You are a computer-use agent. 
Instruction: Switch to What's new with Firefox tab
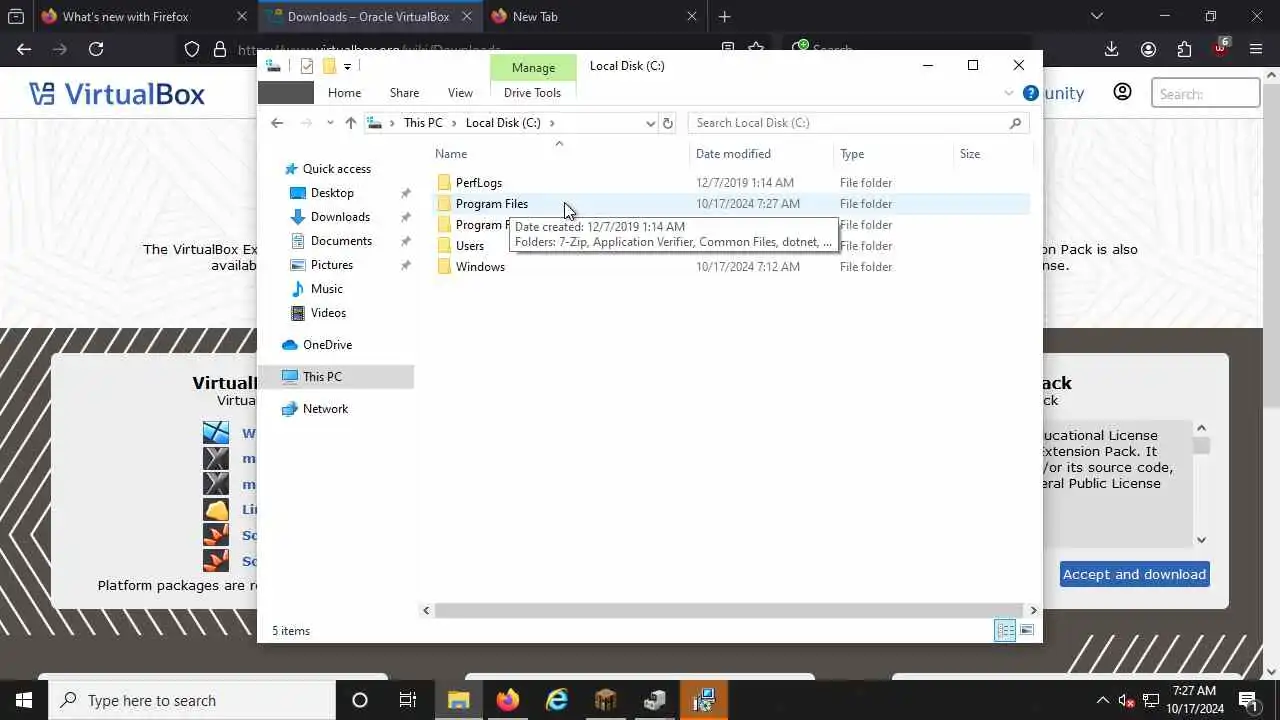point(125,17)
